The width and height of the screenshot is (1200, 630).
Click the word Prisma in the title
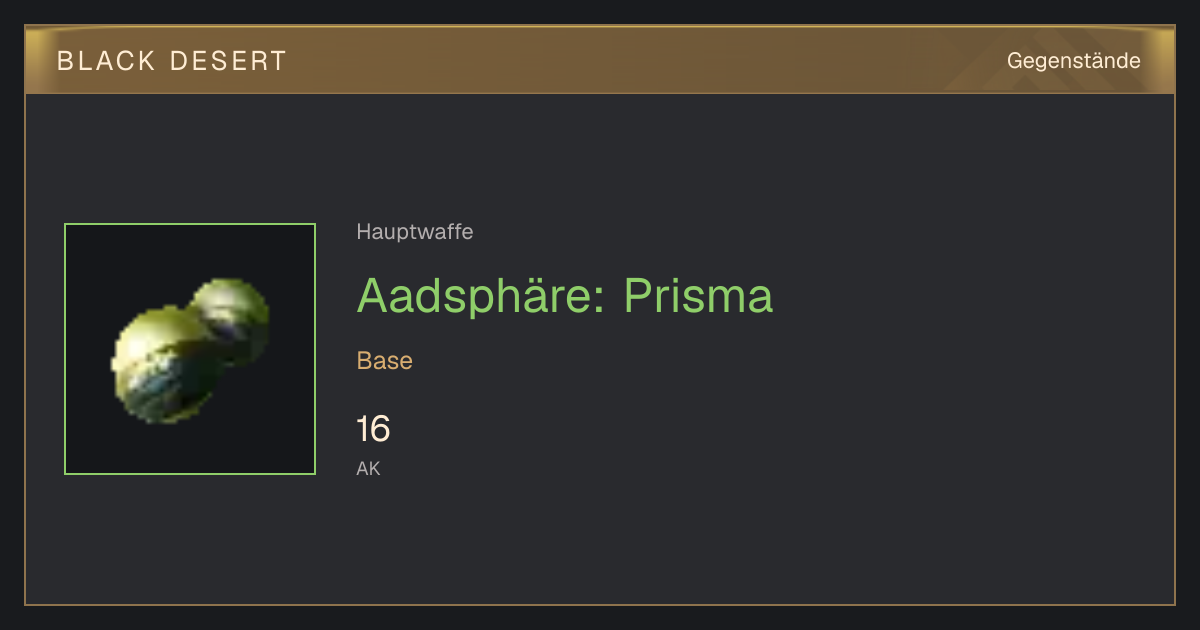click(x=698, y=296)
